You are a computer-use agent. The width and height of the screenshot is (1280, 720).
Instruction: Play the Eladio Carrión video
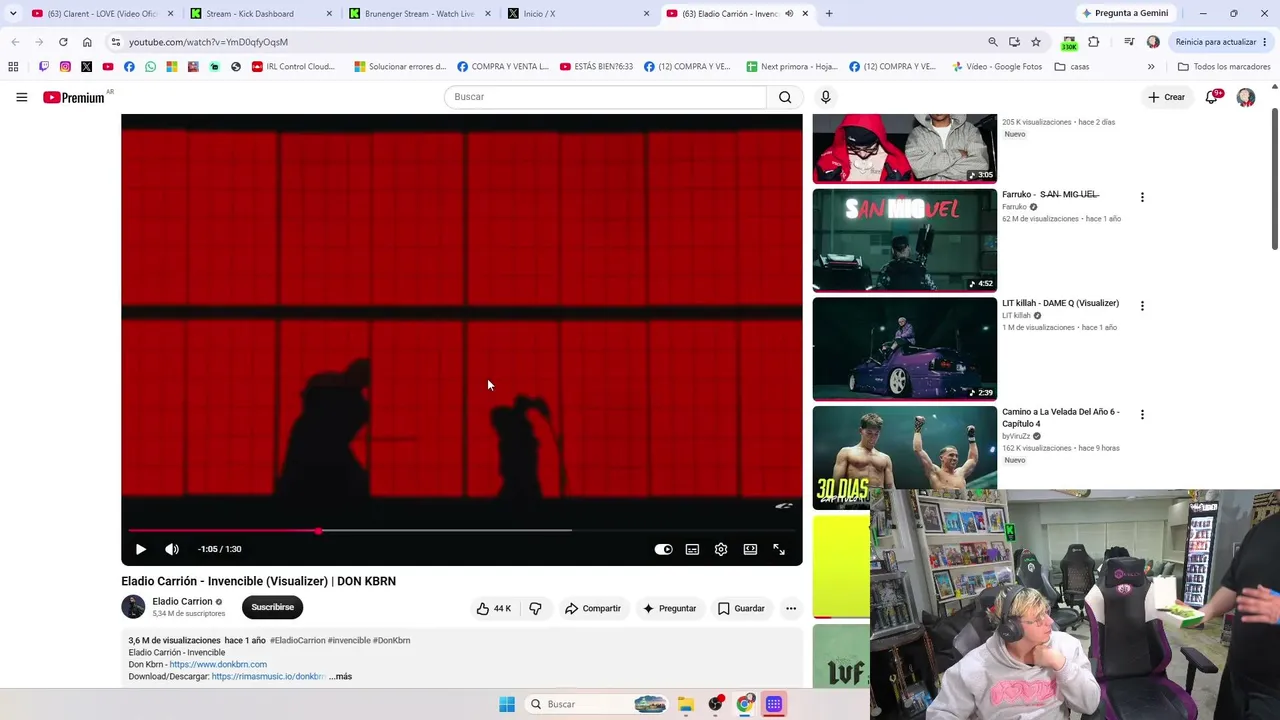(141, 549)
